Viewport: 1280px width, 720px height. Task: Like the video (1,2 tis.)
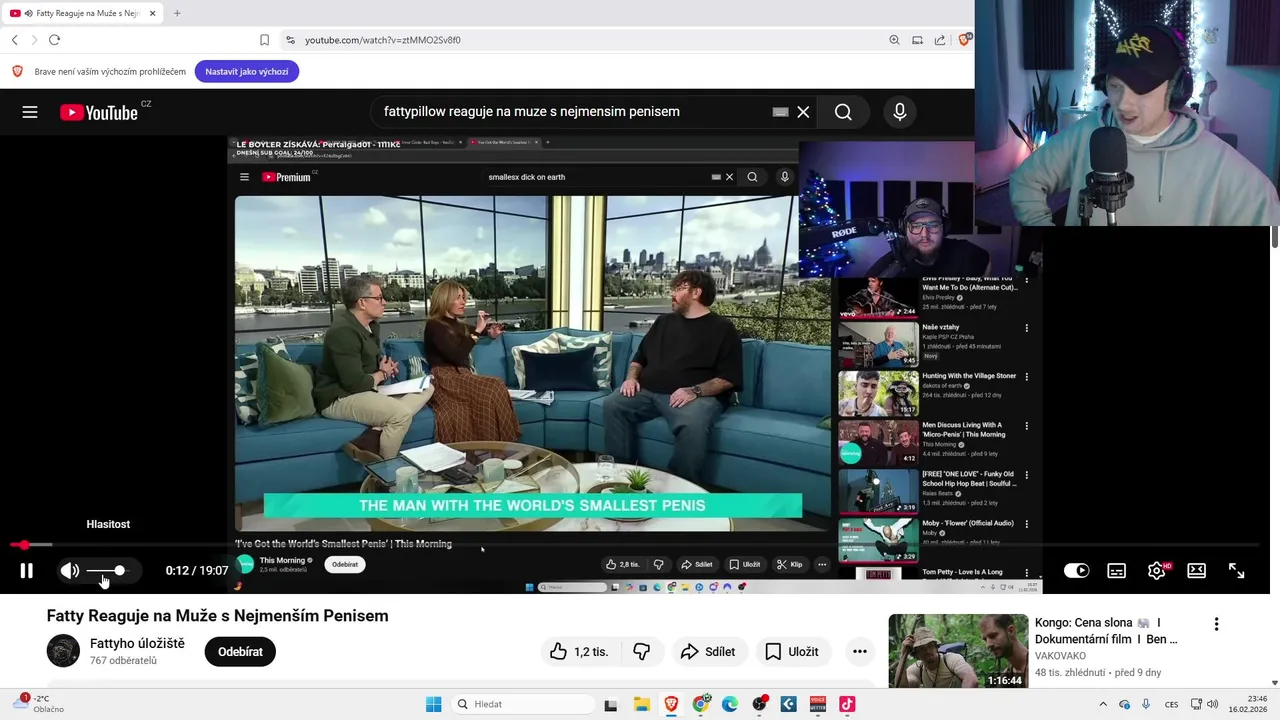pyautogui.click(x=579, y=652)
